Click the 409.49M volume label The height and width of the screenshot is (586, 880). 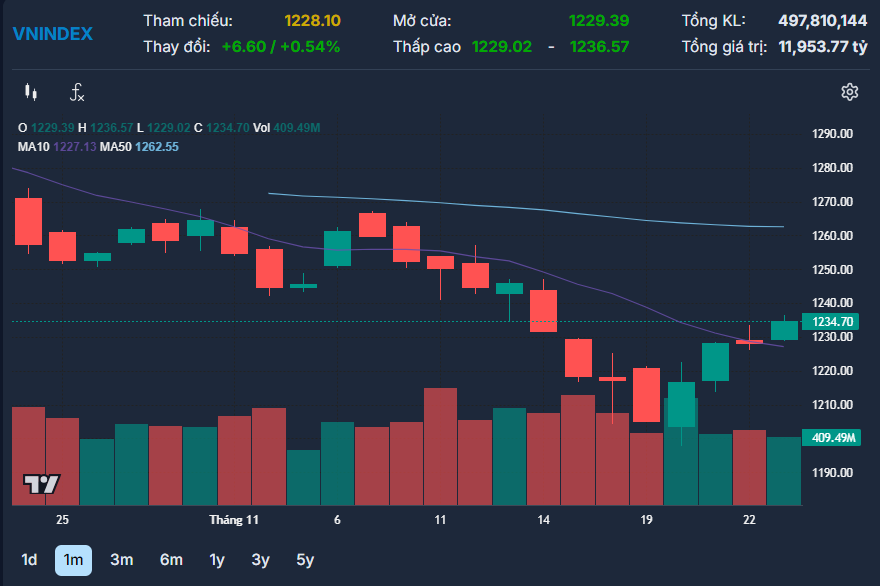(831, 438)
